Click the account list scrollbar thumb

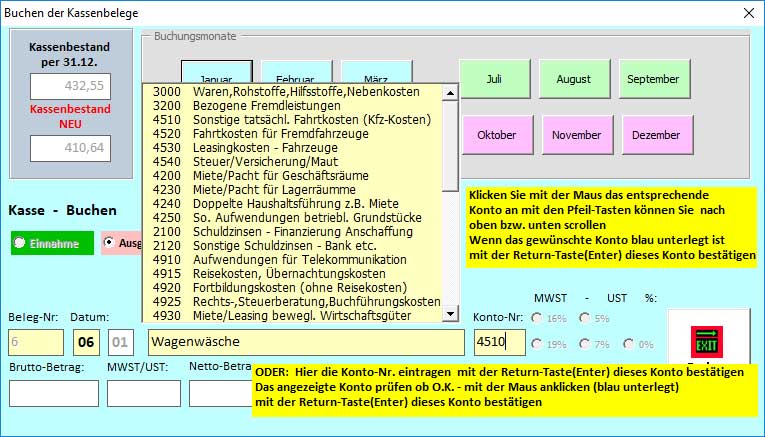click(450, 146)
